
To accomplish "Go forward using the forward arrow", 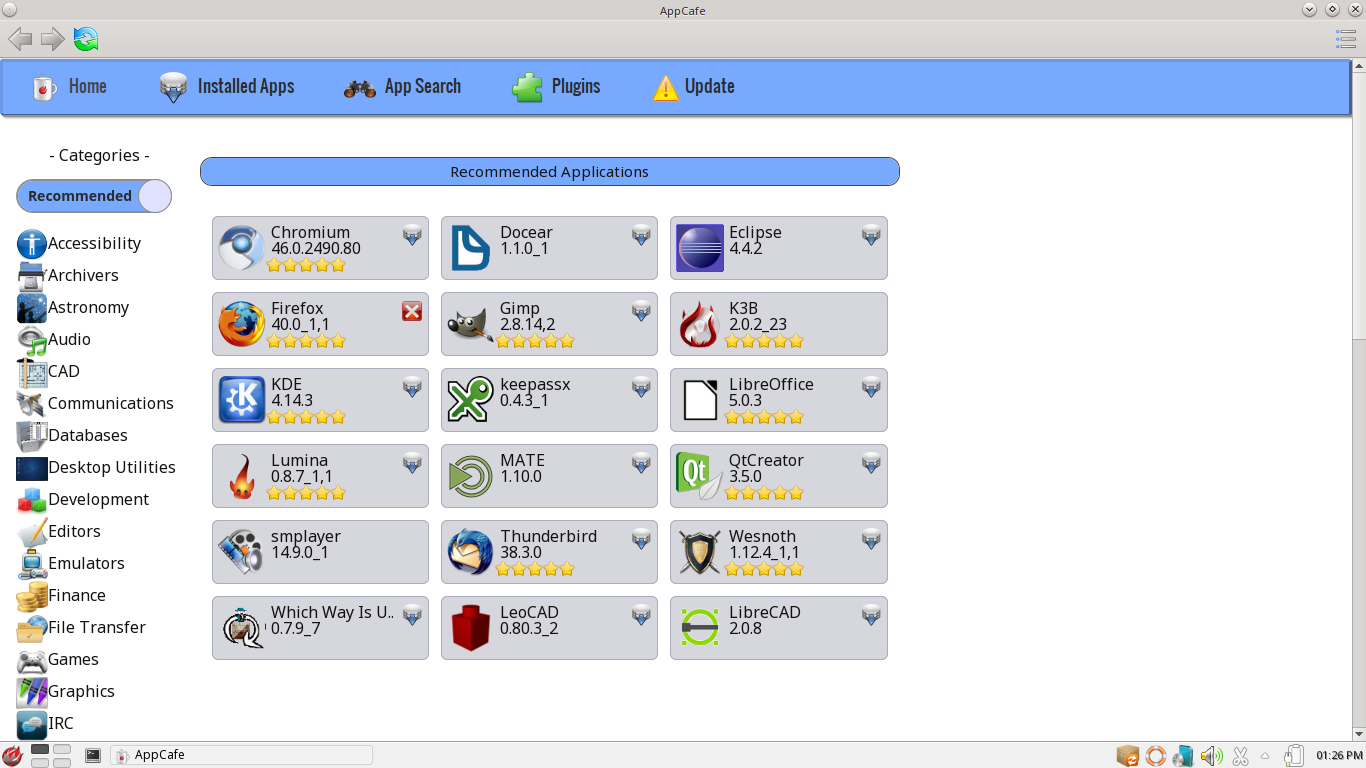I will [53, 39].
